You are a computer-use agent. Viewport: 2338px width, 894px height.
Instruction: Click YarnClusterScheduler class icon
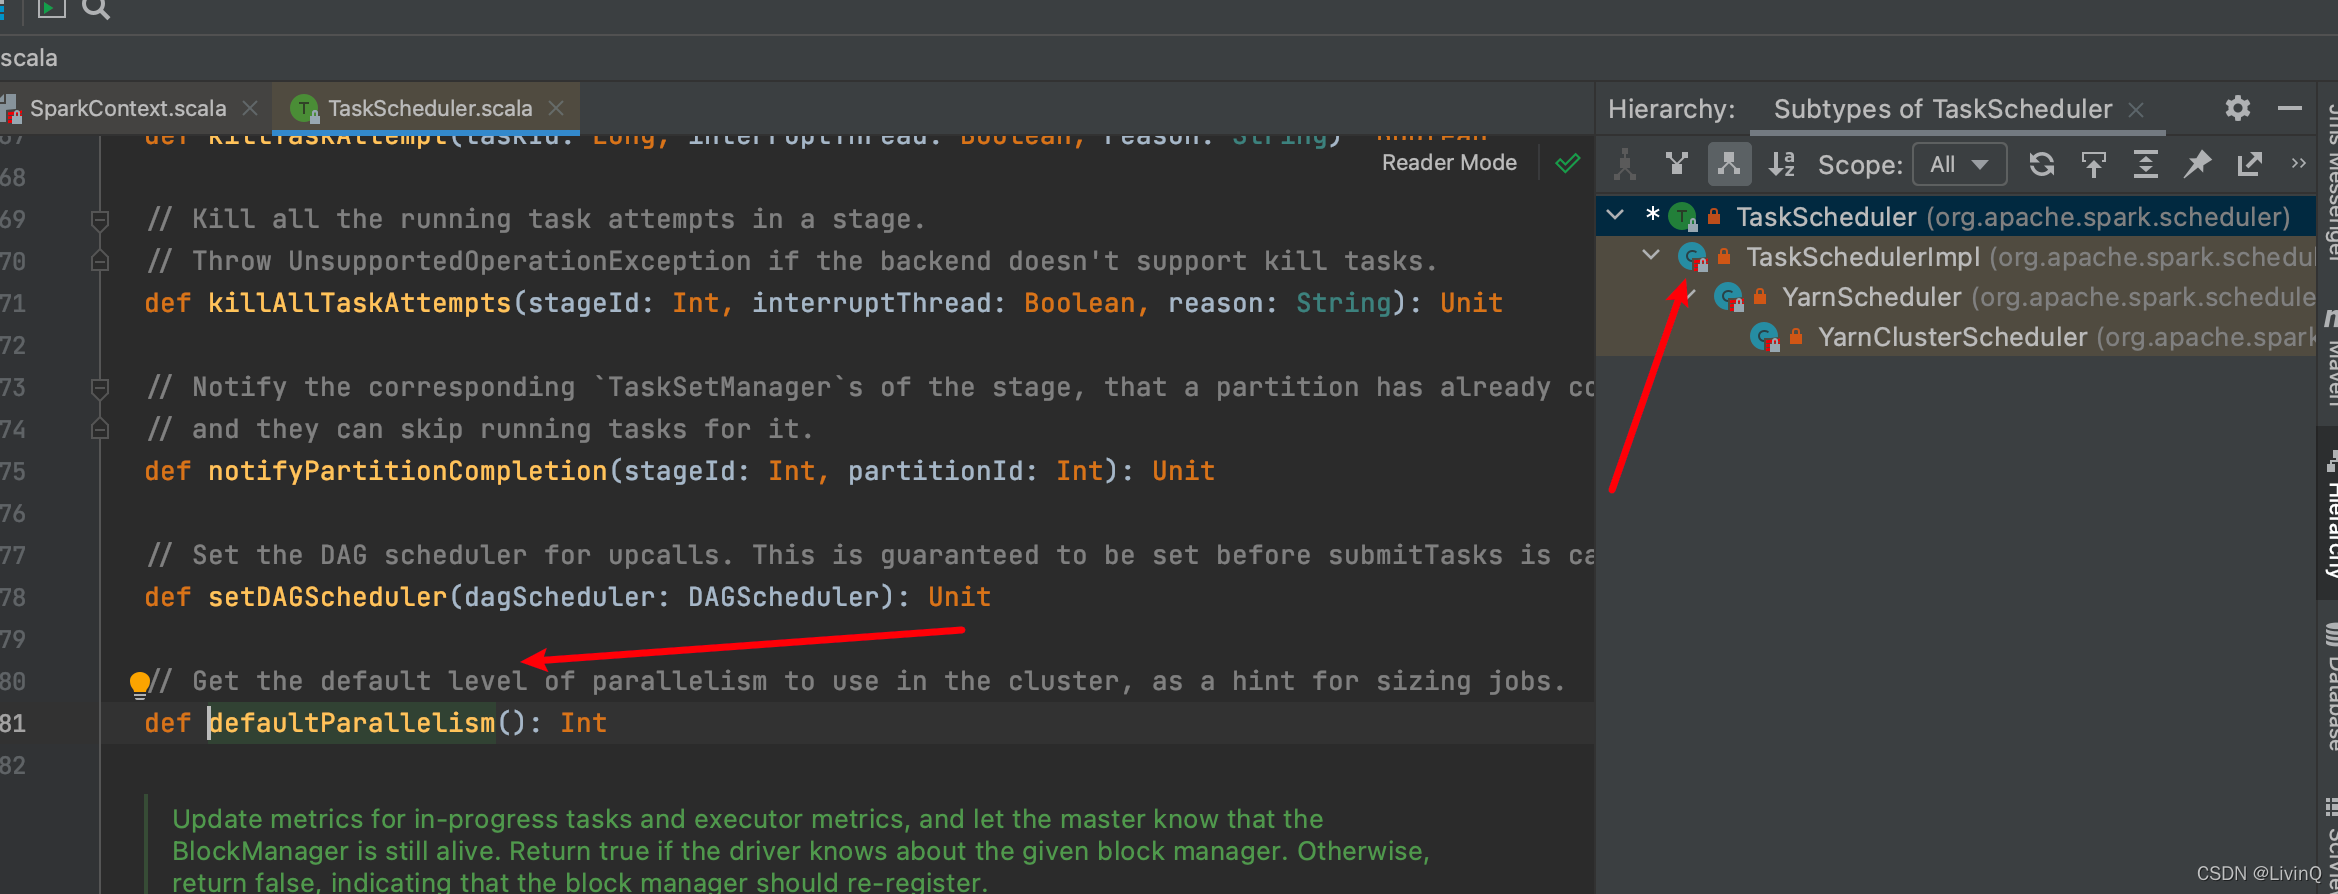tap(1765, 337)
